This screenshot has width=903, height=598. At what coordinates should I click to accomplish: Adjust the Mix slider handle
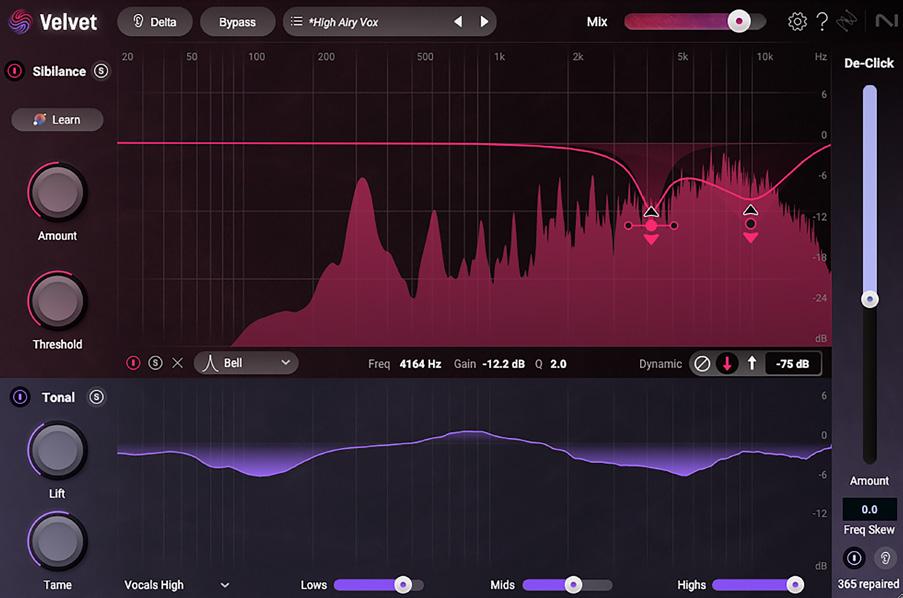point(739,21)
